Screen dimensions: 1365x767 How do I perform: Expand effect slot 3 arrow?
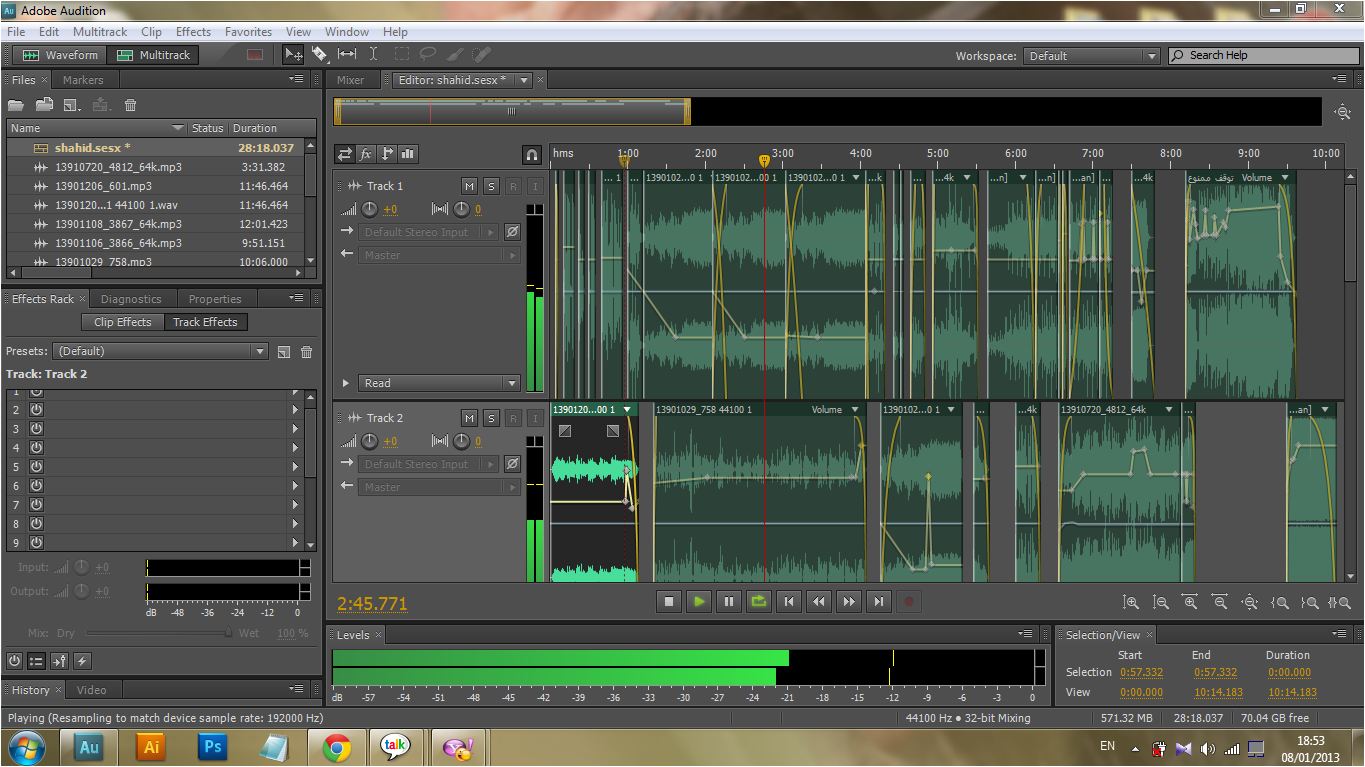coord(295,428)
